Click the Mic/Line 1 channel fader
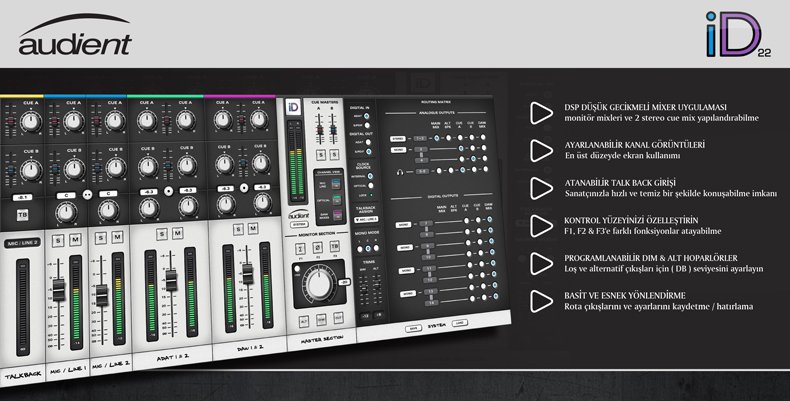790x401 pixels. click(59, 290)
